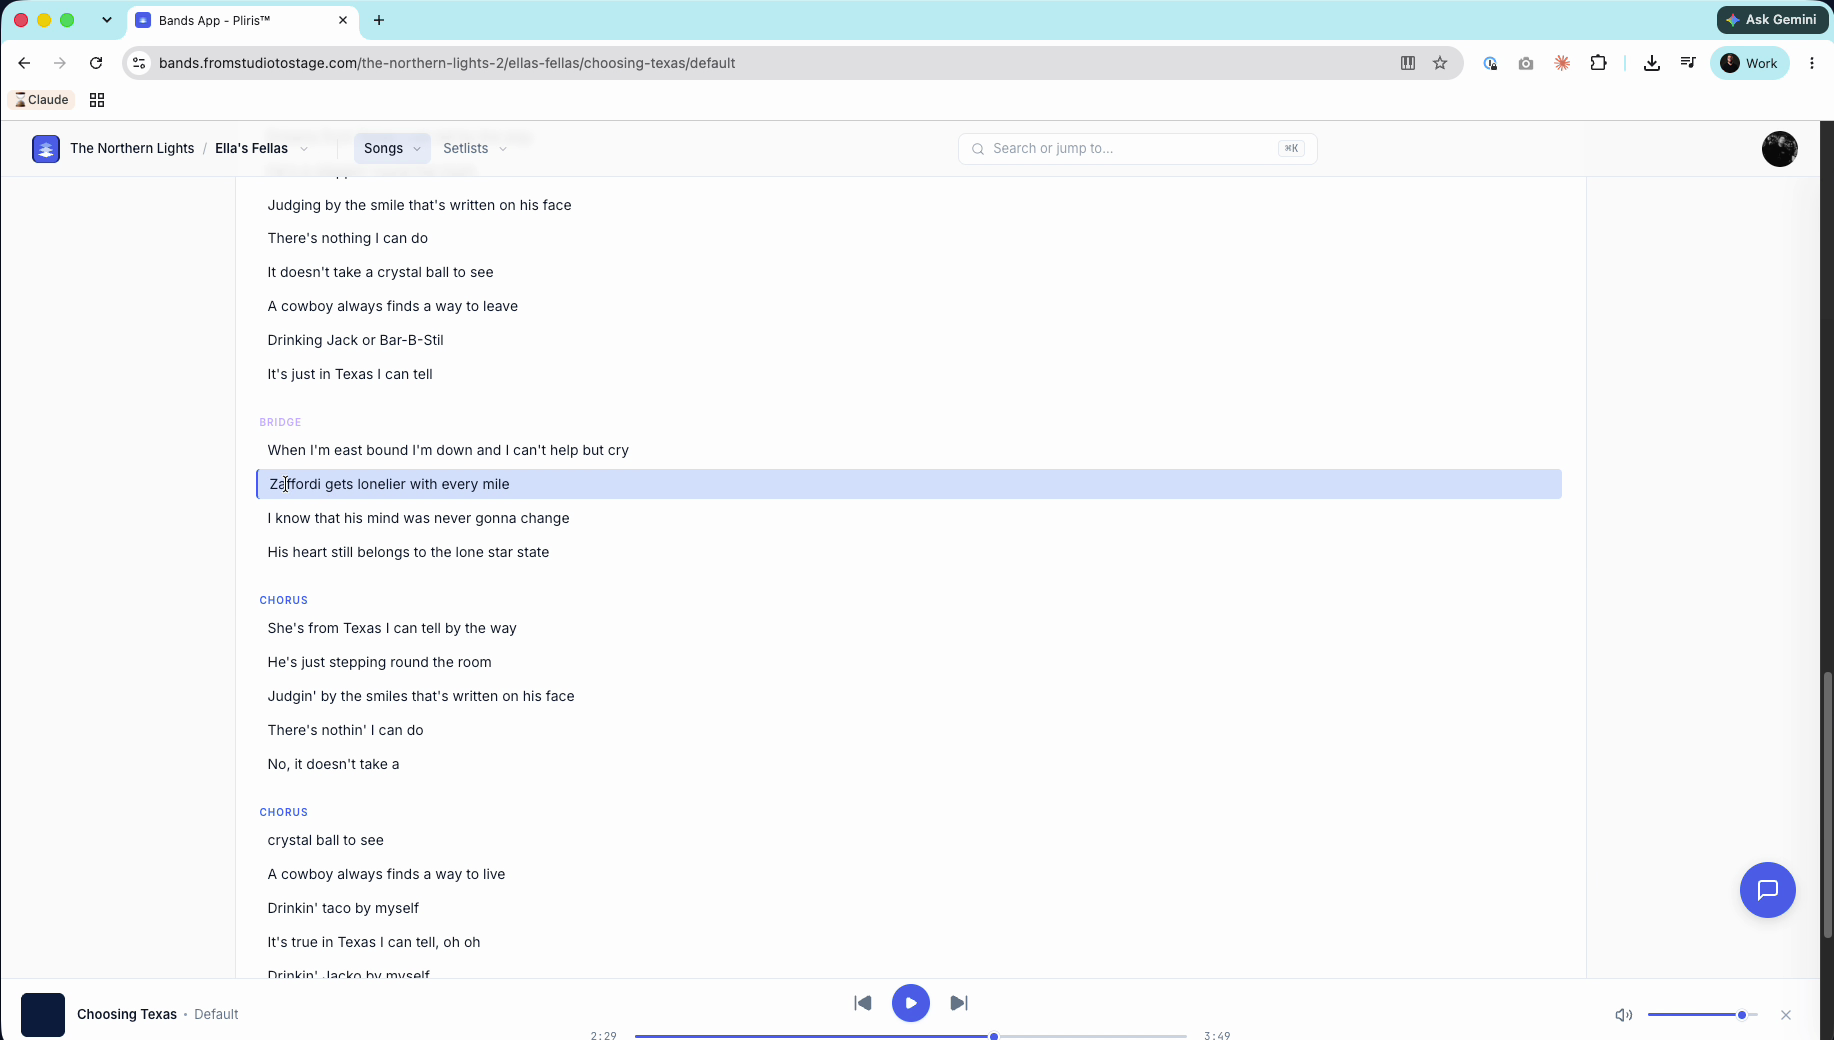The width and height of the screenshot is (1834, 1040).
Task: Click the Ask Gemini button
Action: (1772, 20)
